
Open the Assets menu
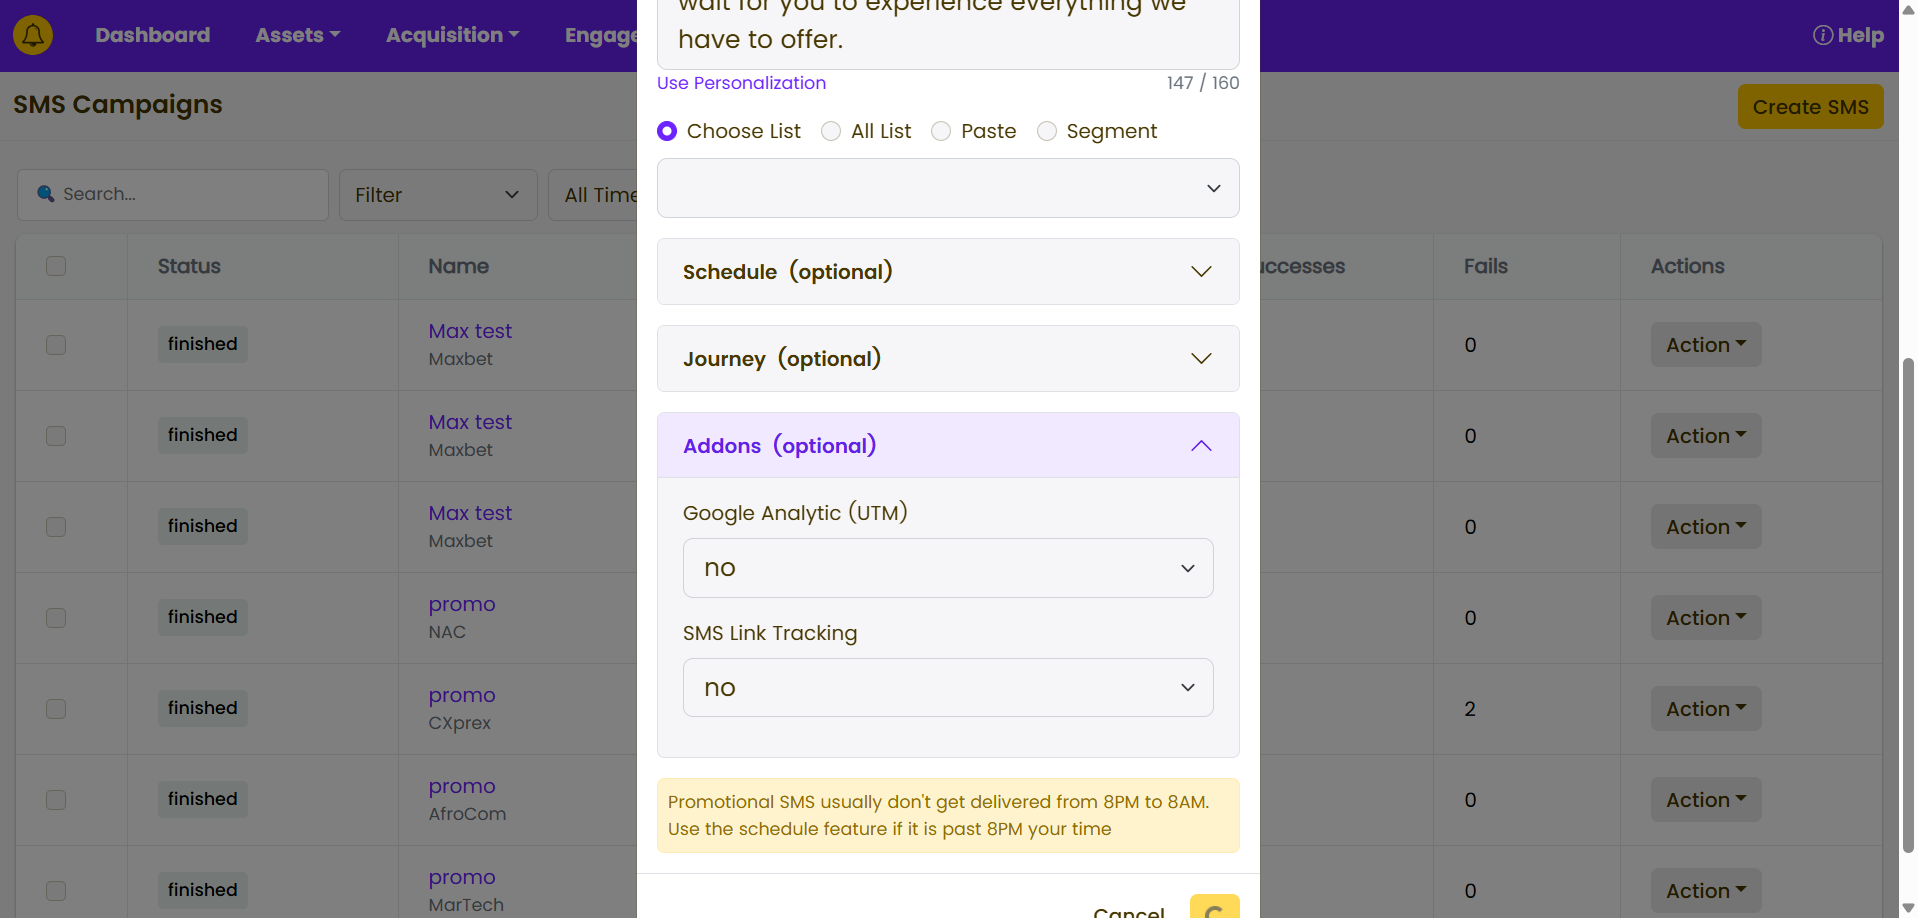click(x=297, y=36)
